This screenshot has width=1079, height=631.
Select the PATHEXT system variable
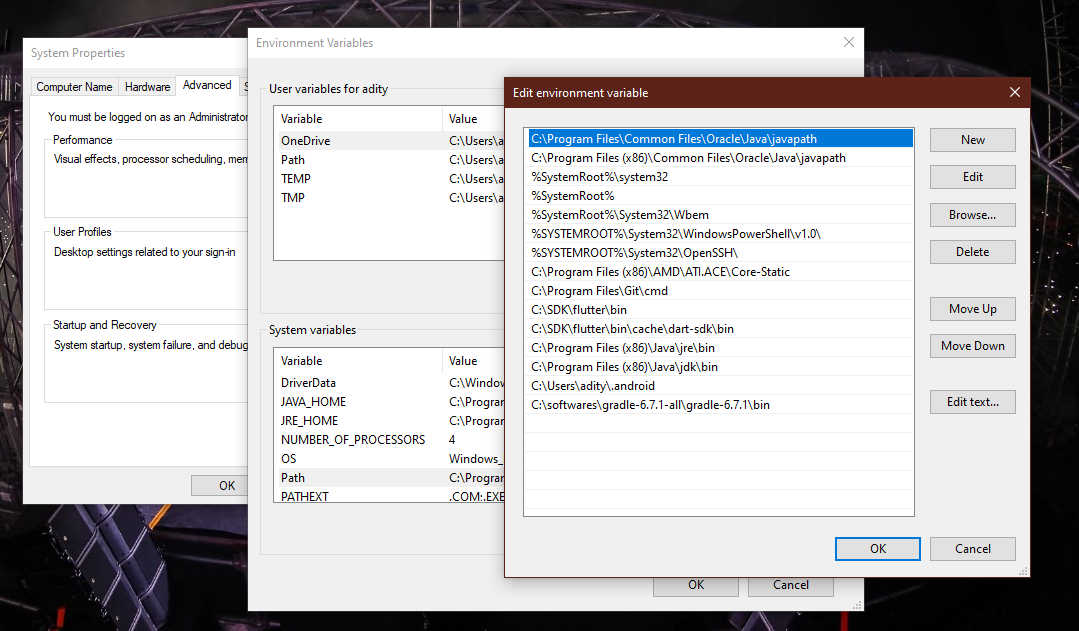[x=305, y=496]
